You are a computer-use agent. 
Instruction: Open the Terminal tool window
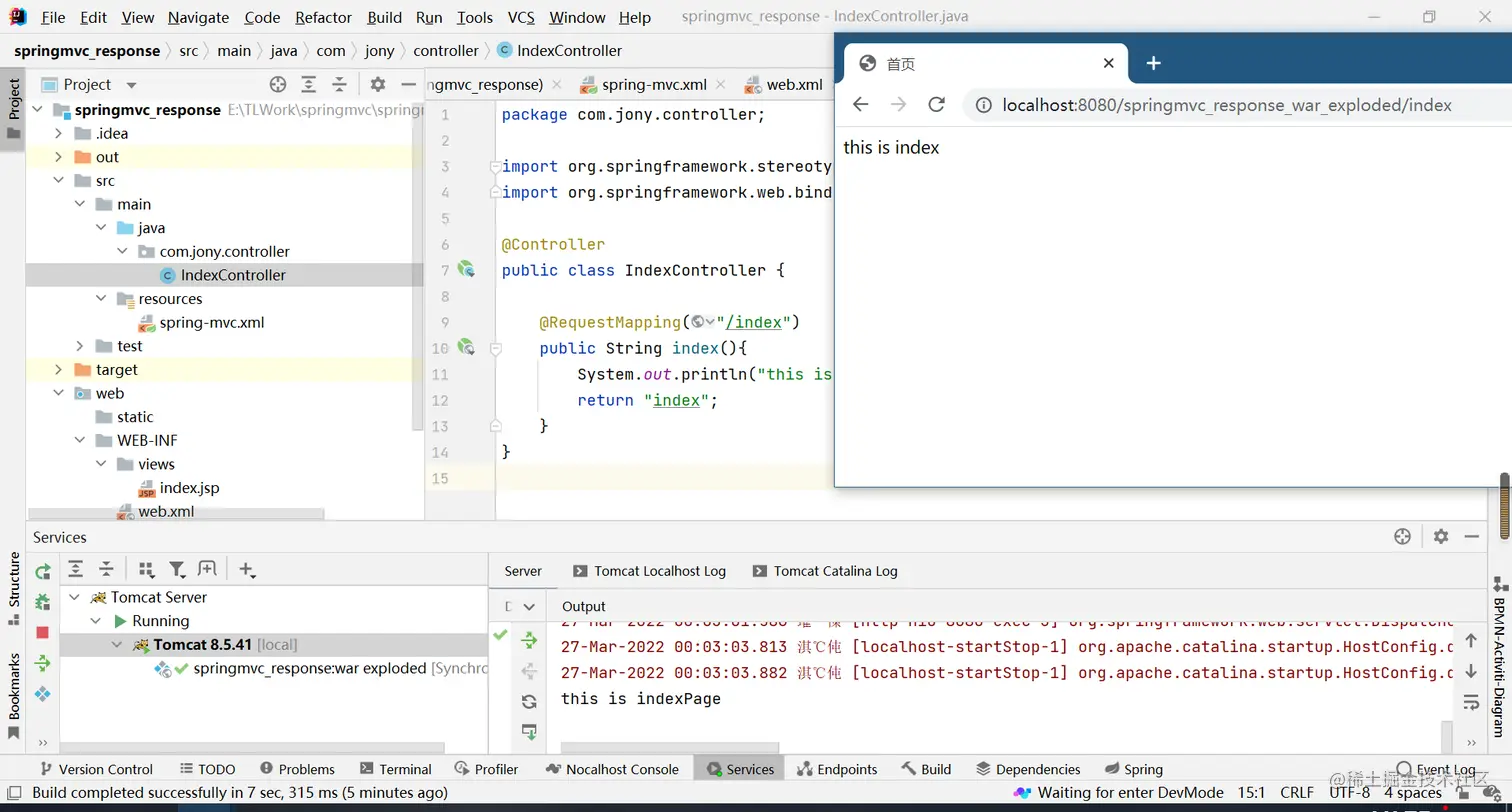click(394, 769)
